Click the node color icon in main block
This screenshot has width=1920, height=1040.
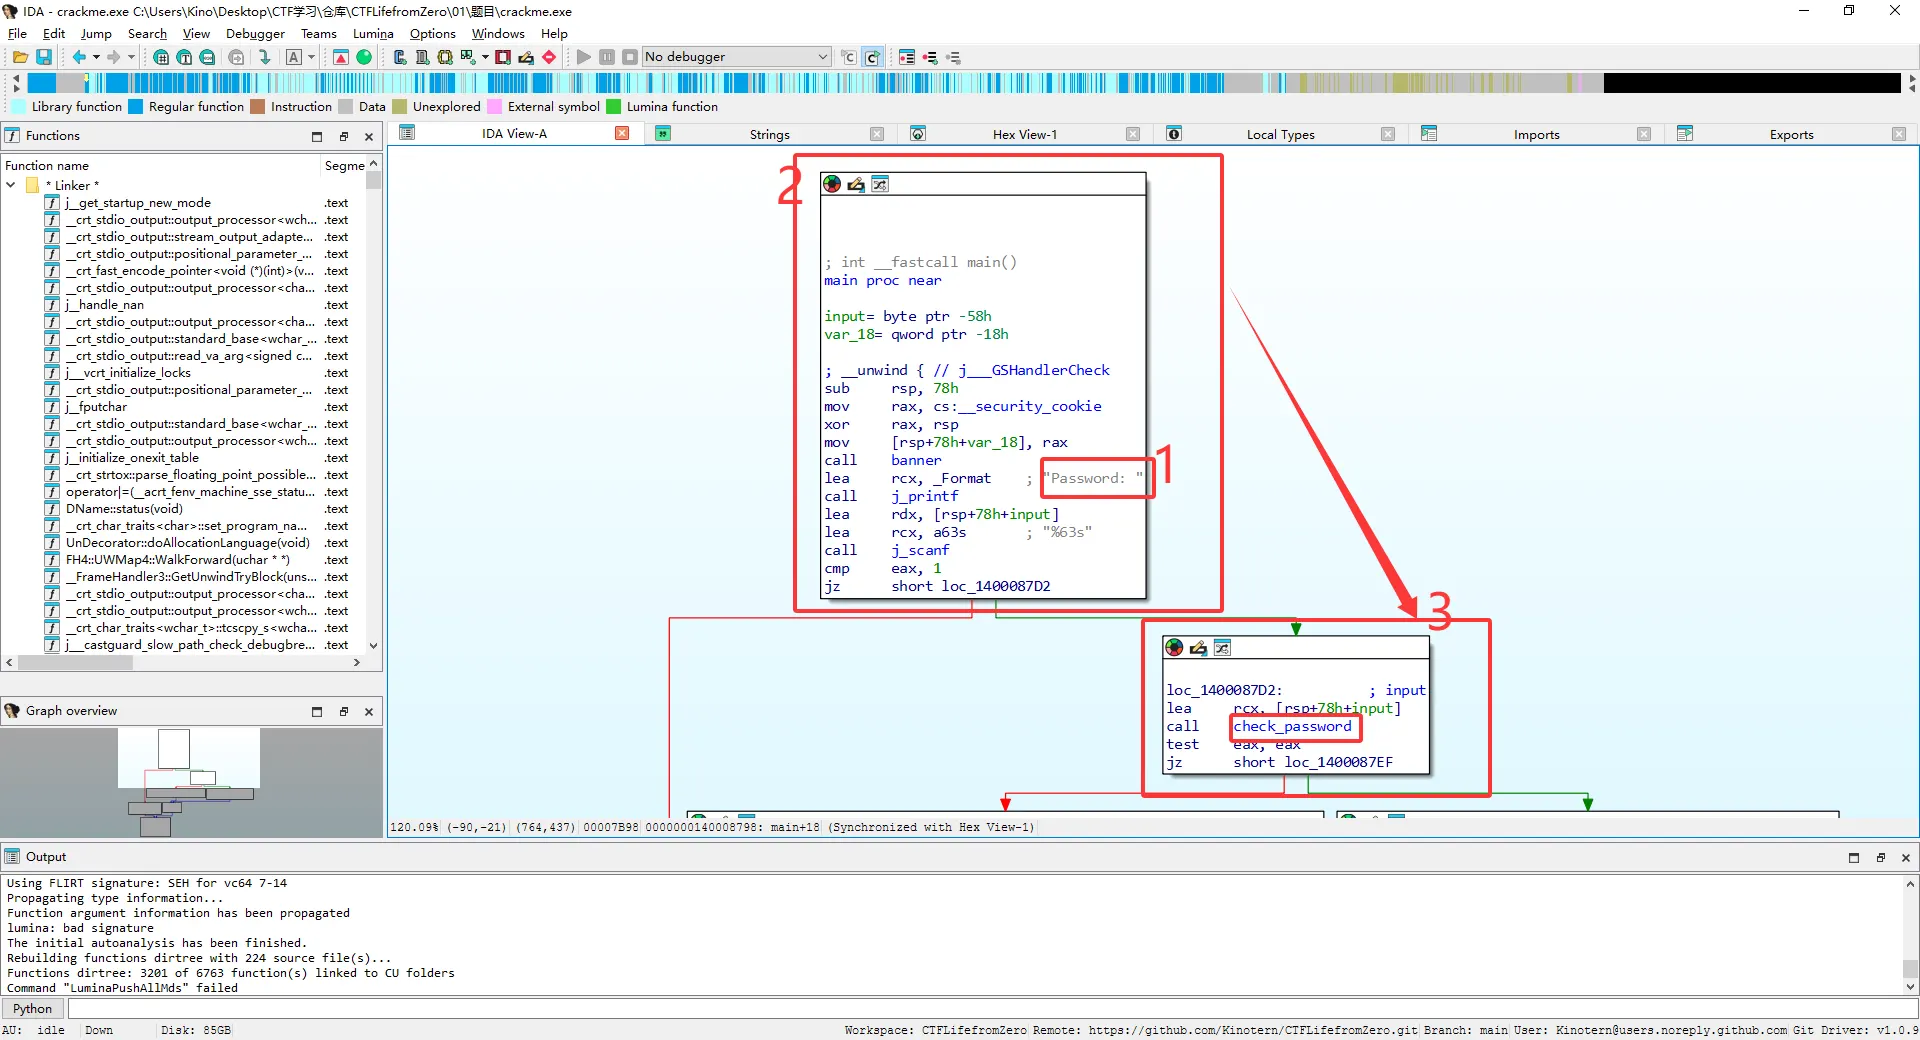click(x=832, y=184)
